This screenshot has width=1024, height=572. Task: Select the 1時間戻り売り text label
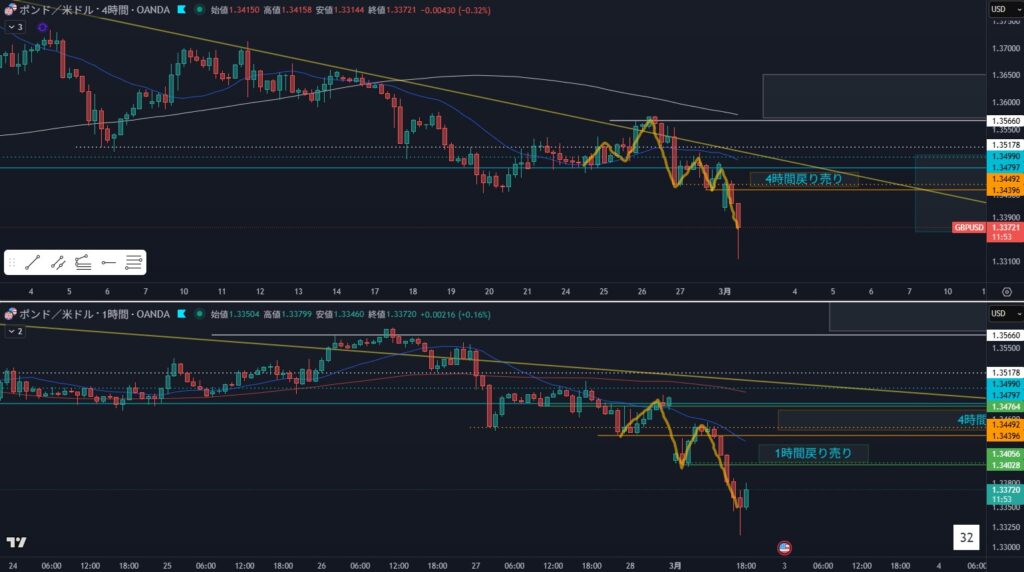813,453
